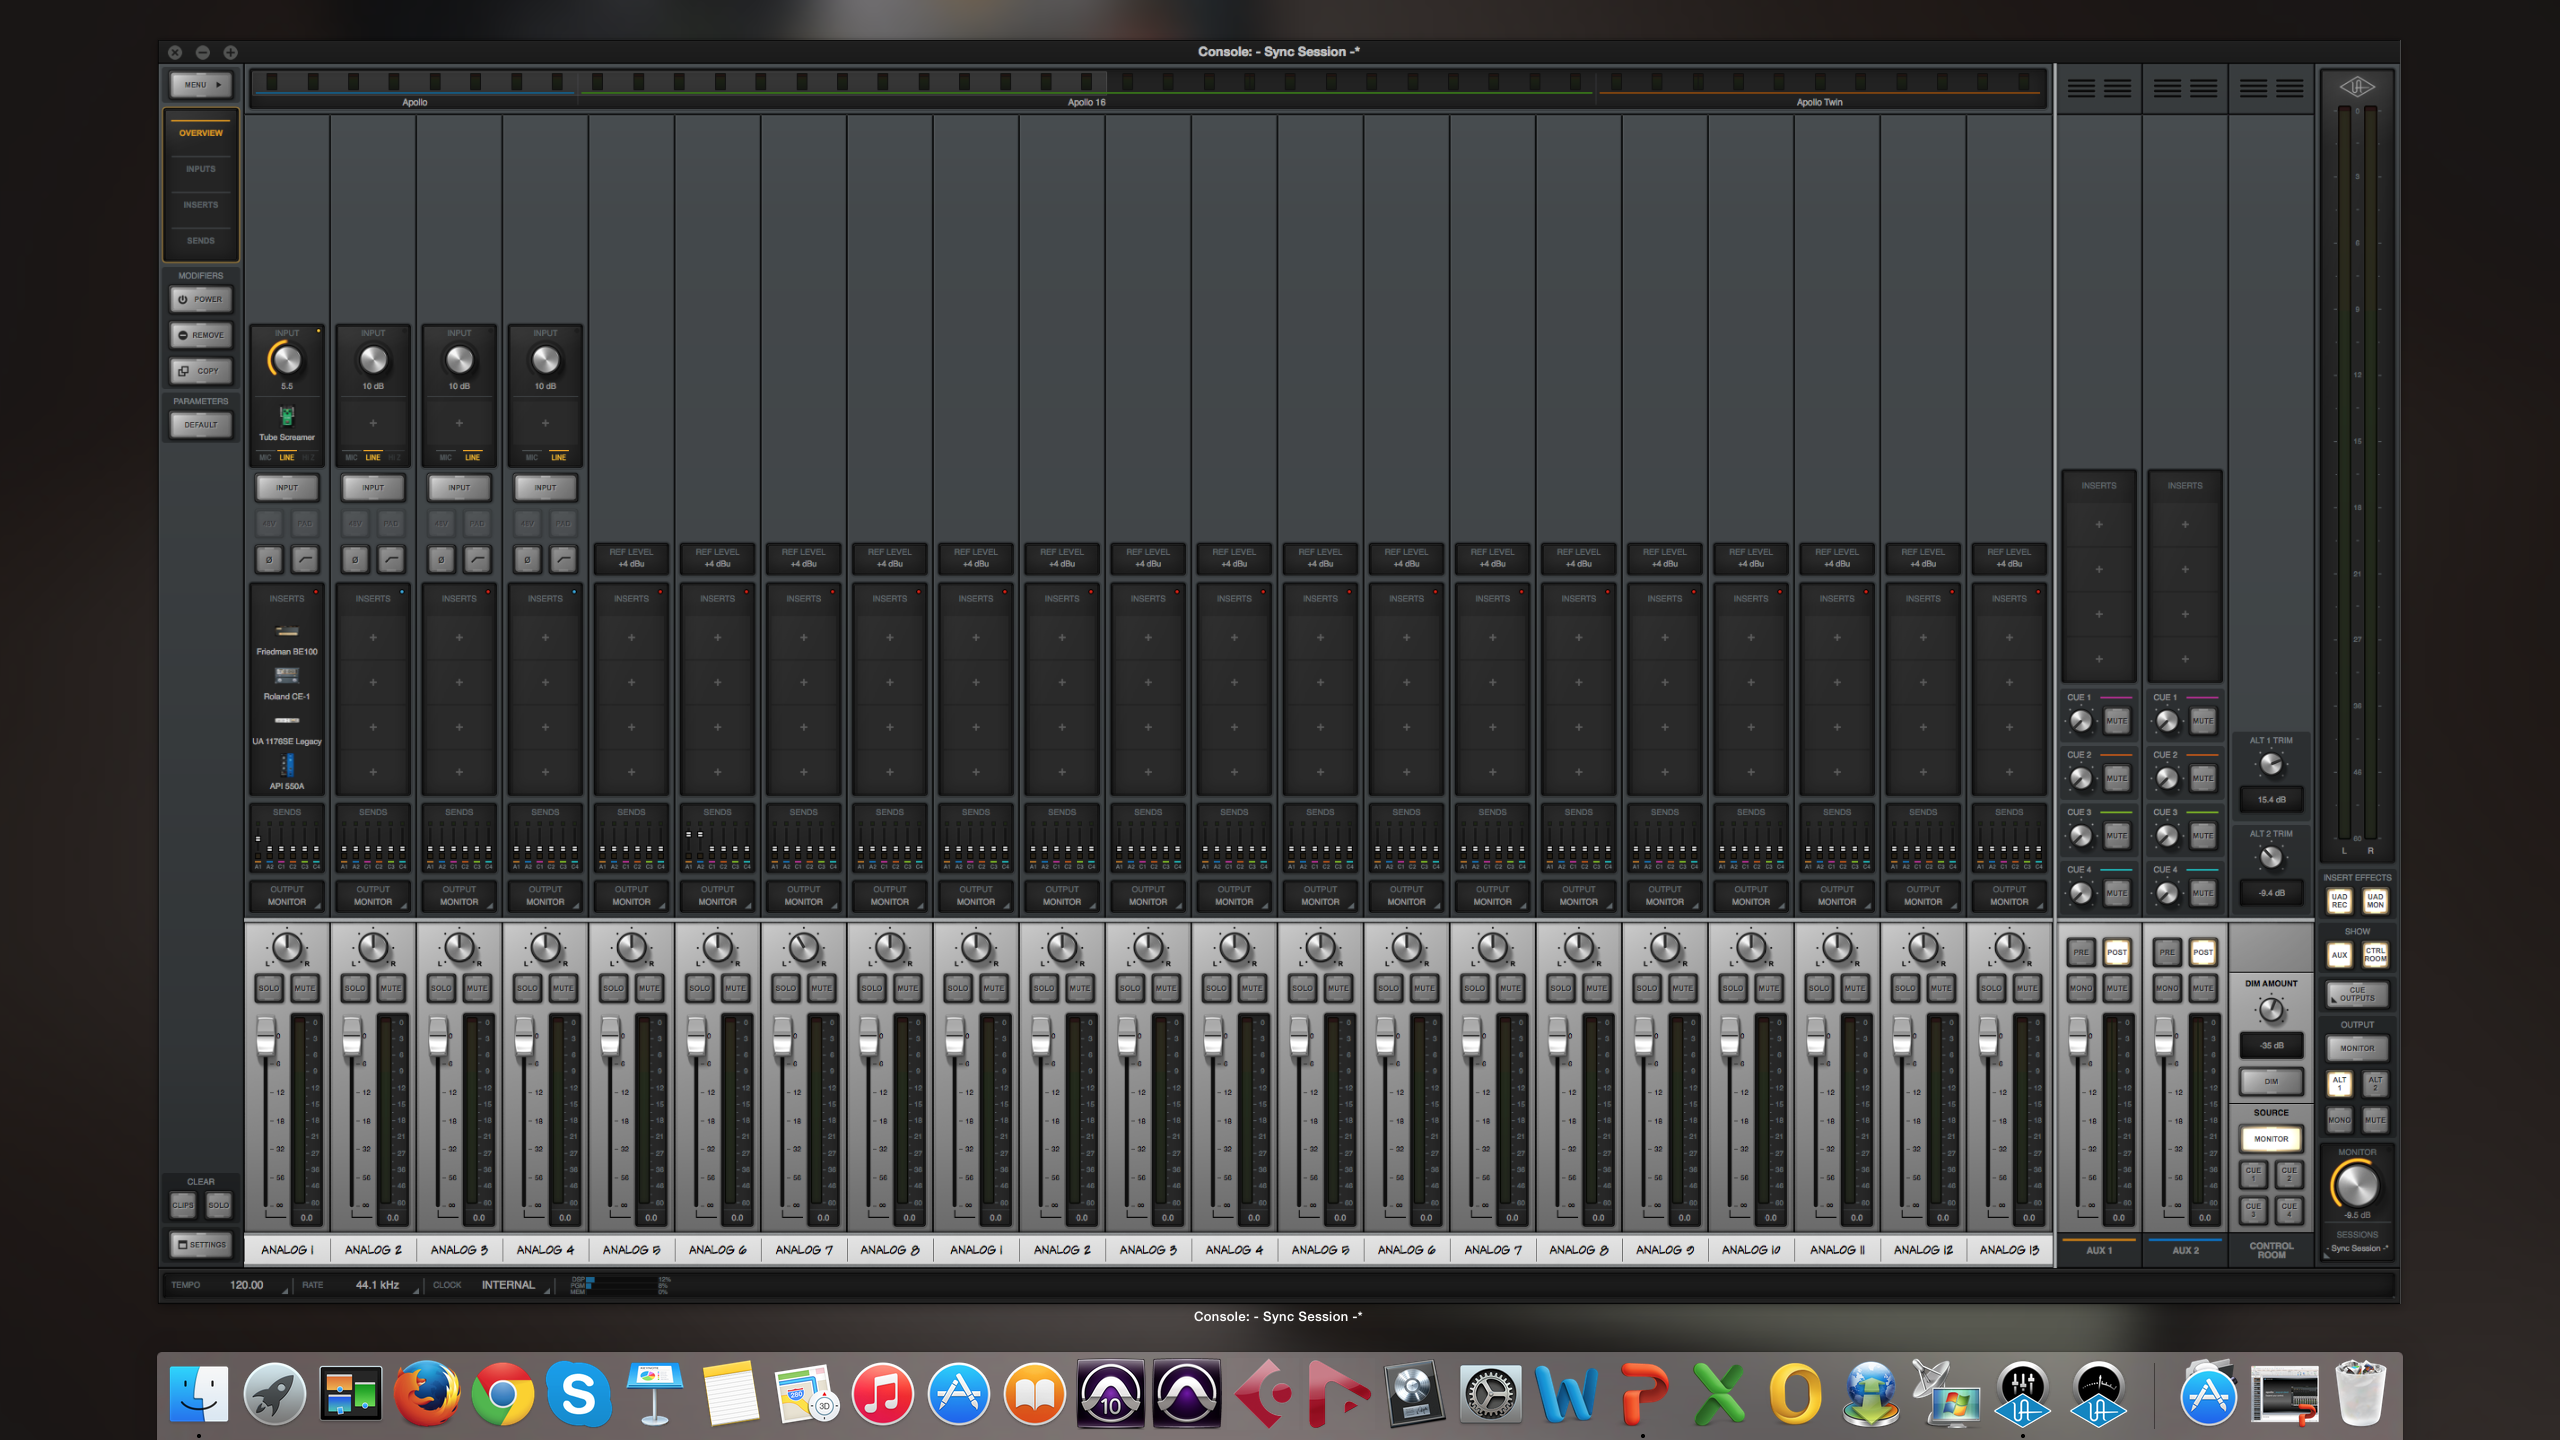Open iTunes from the dock
The height and width of the screenshot is (1440, 2560).
pyautogui.click(x=882, y=1393)
